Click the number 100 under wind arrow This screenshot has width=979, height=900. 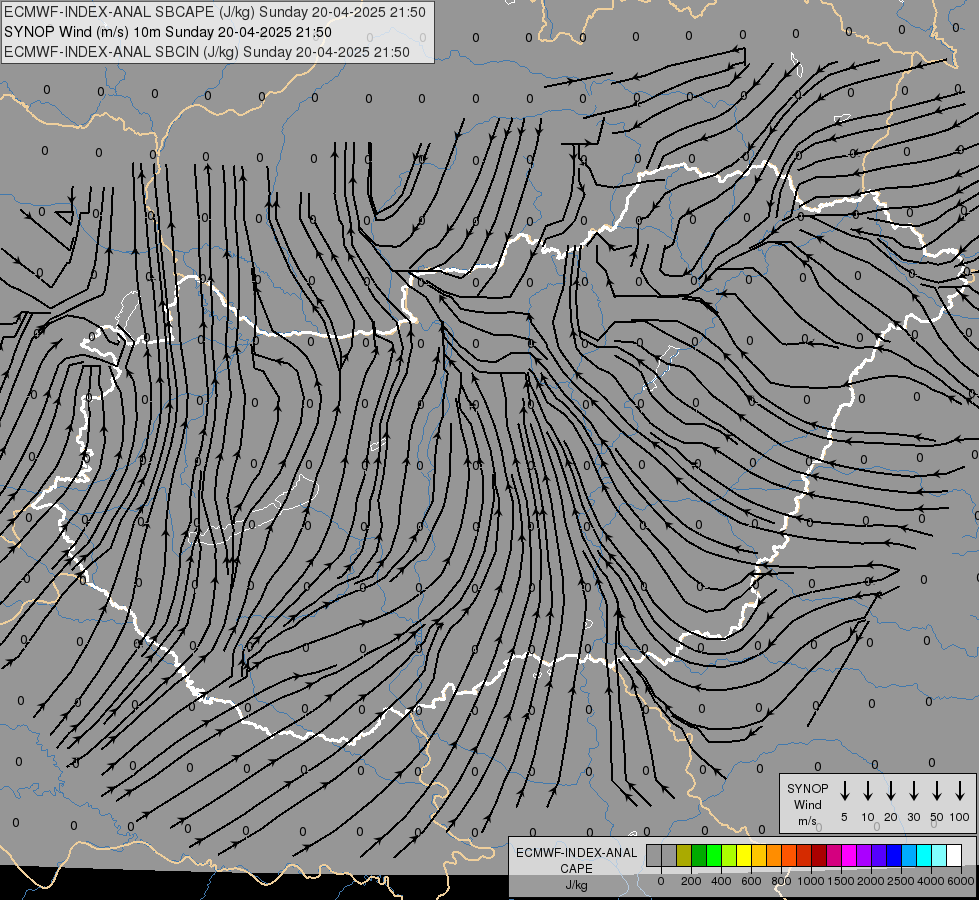[x=960, y=817]
